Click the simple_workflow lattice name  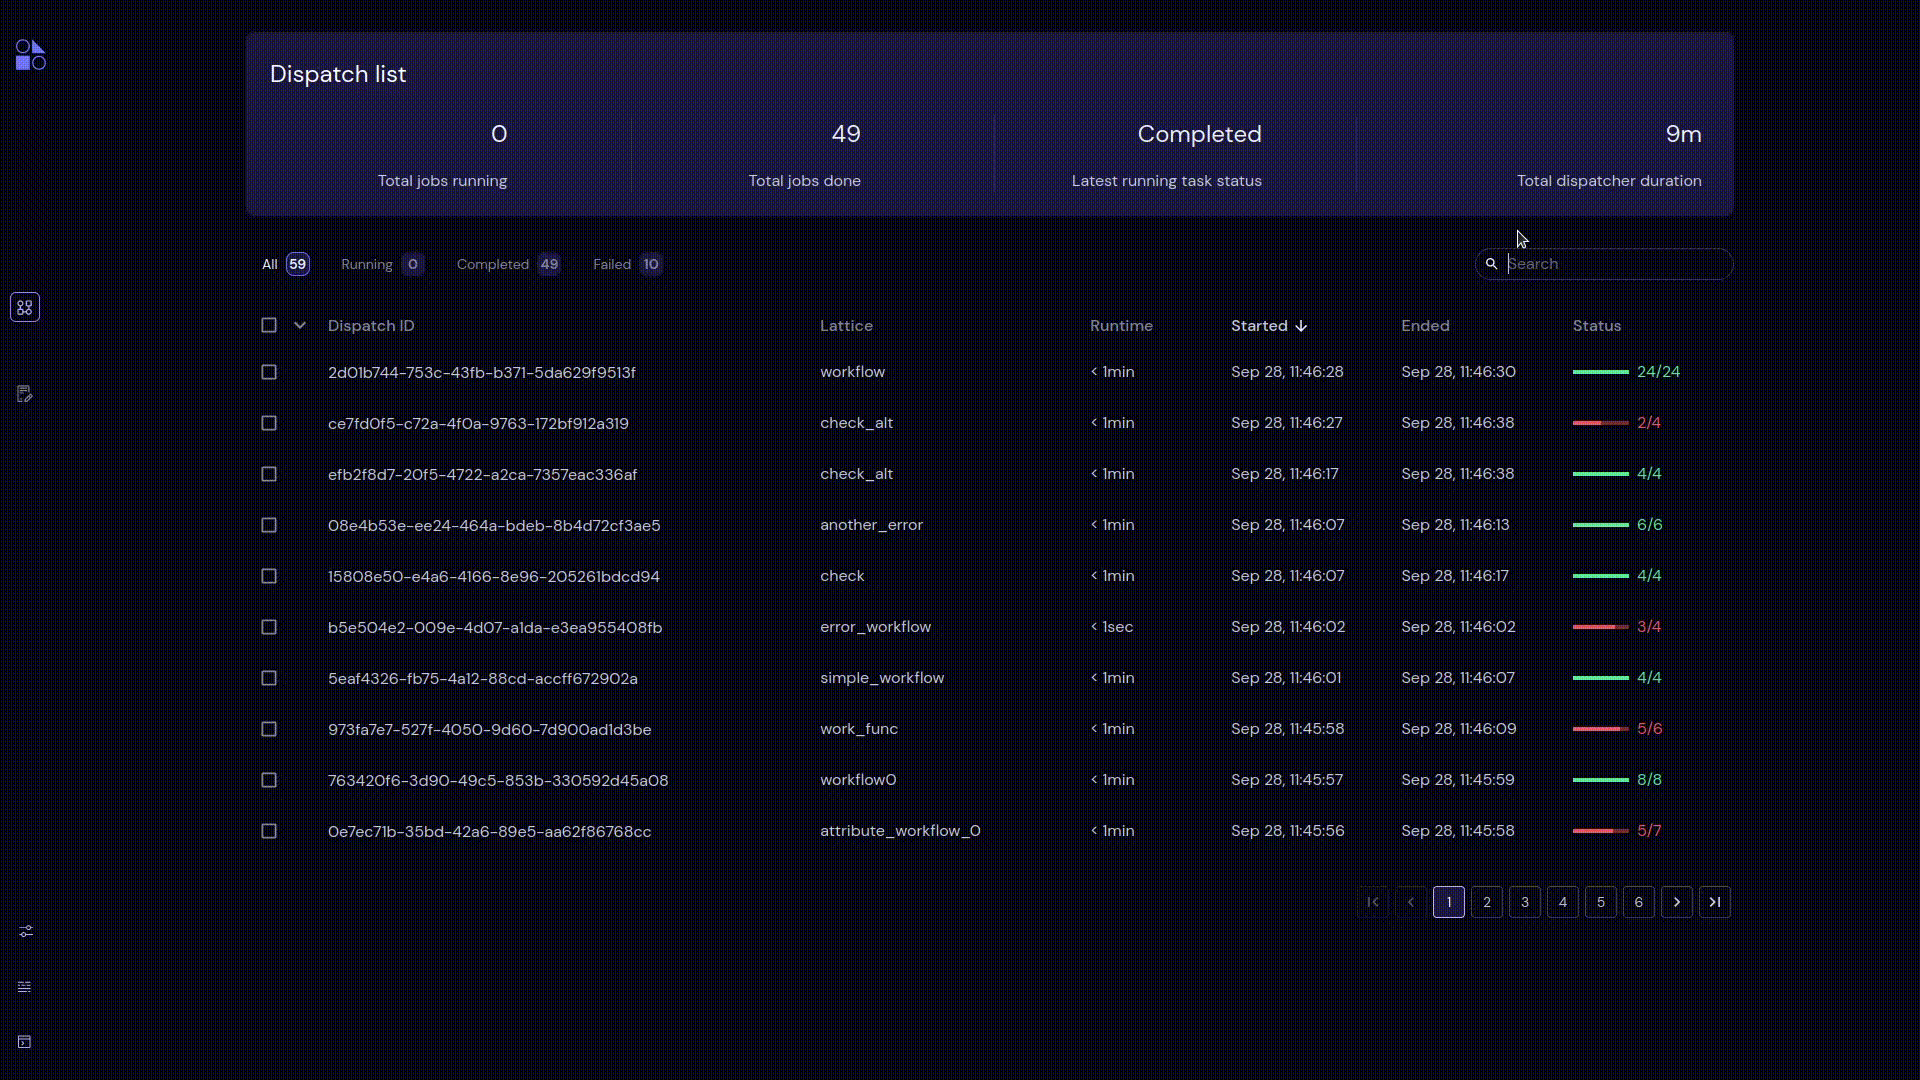(882, 678)
